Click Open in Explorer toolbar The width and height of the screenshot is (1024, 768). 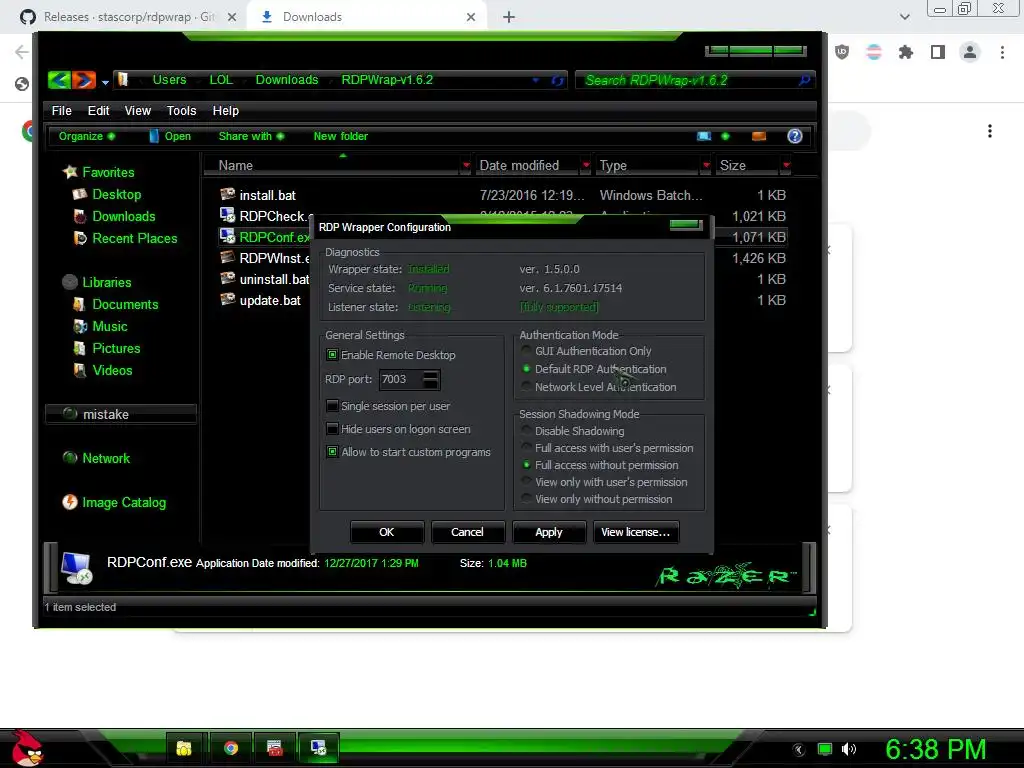click(x=170, y=136)
